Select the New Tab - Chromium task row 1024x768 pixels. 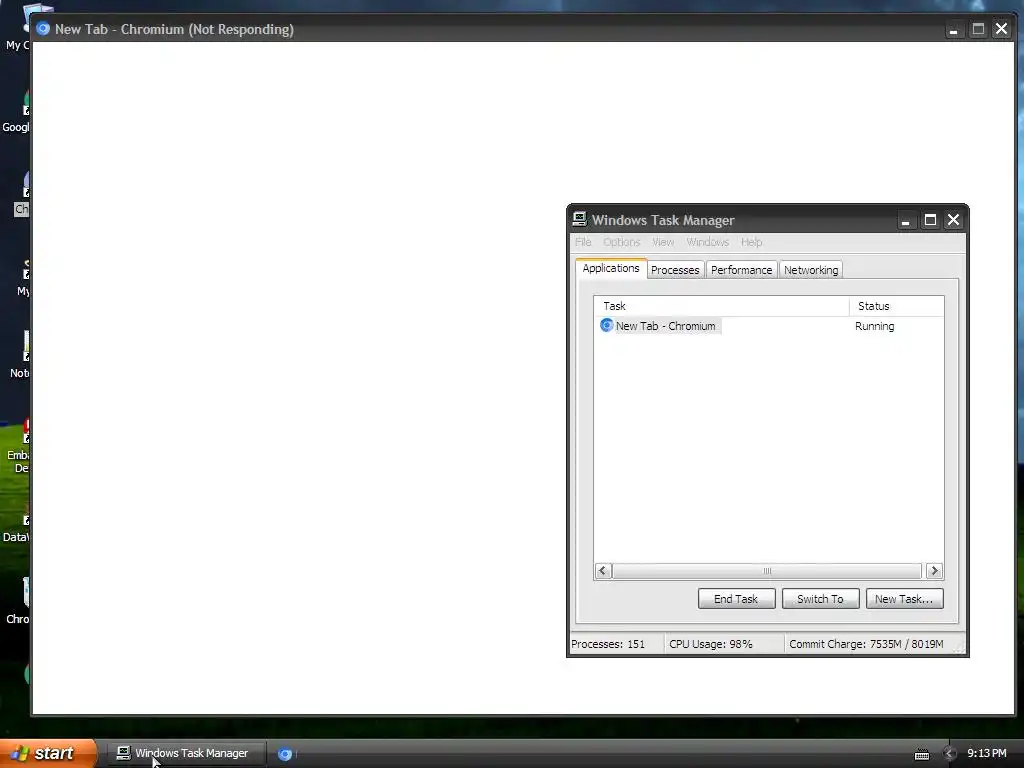(768, 326)
